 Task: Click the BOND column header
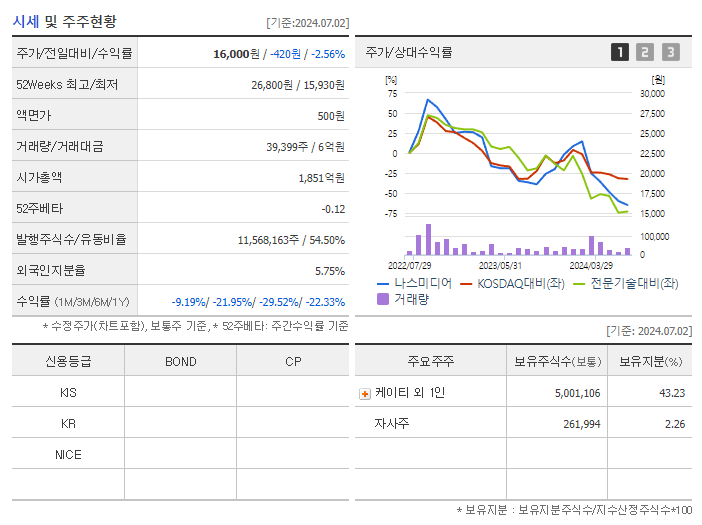(180, 362)
